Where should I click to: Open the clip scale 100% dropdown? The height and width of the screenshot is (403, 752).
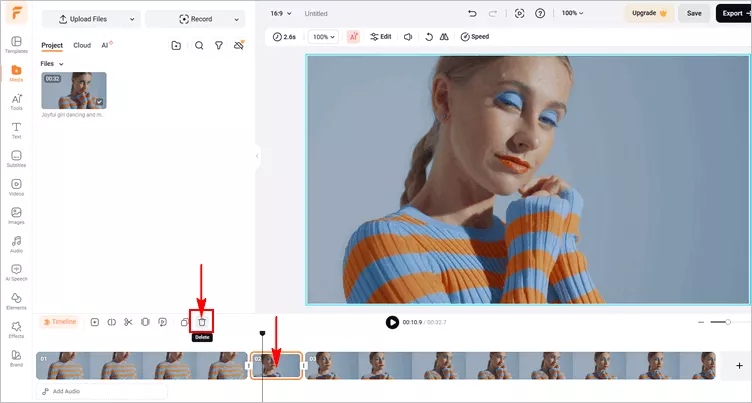click(323, 37)
